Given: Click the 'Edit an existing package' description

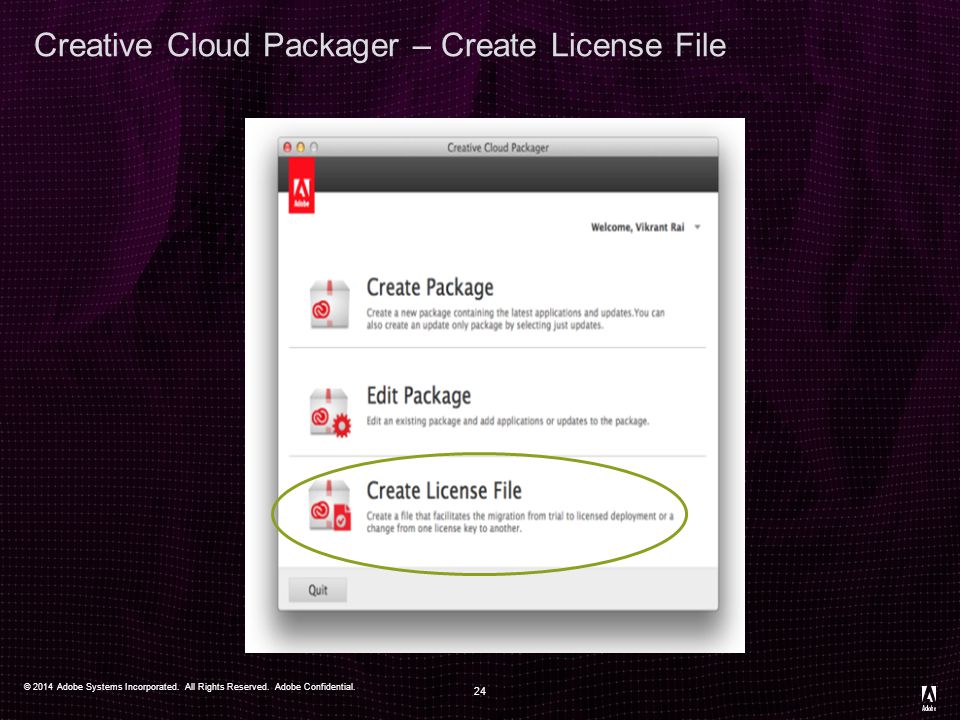Looking at the screenshot, I should click(508, 421).
